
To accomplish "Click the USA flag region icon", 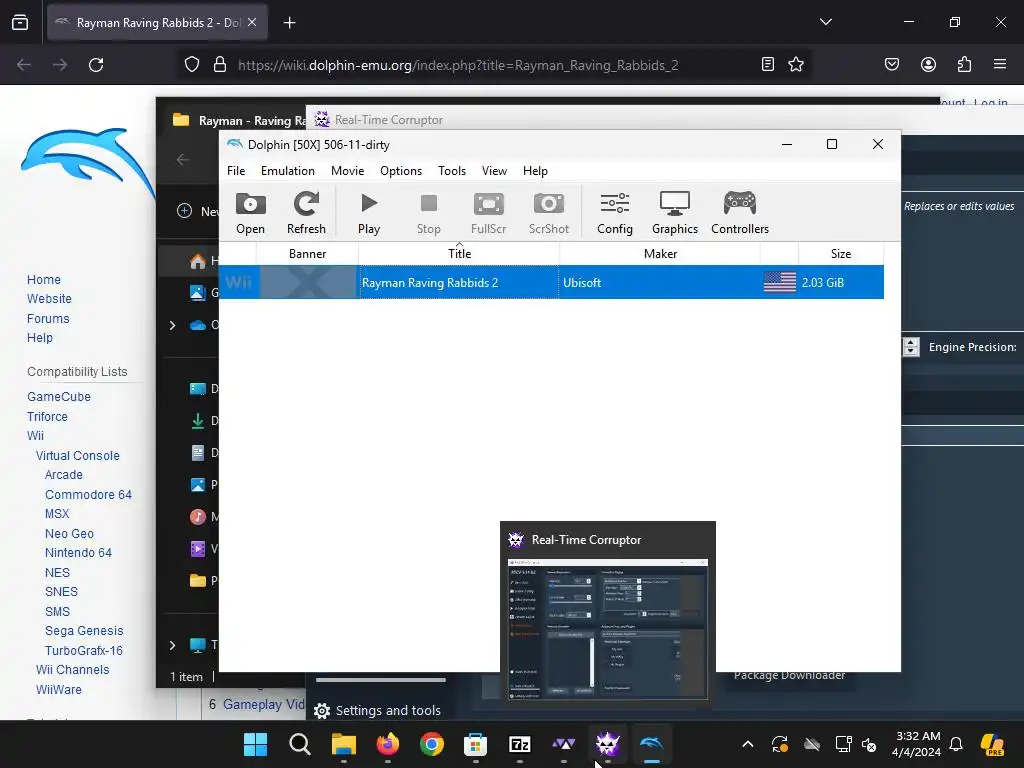I will (x=779, y=282).
